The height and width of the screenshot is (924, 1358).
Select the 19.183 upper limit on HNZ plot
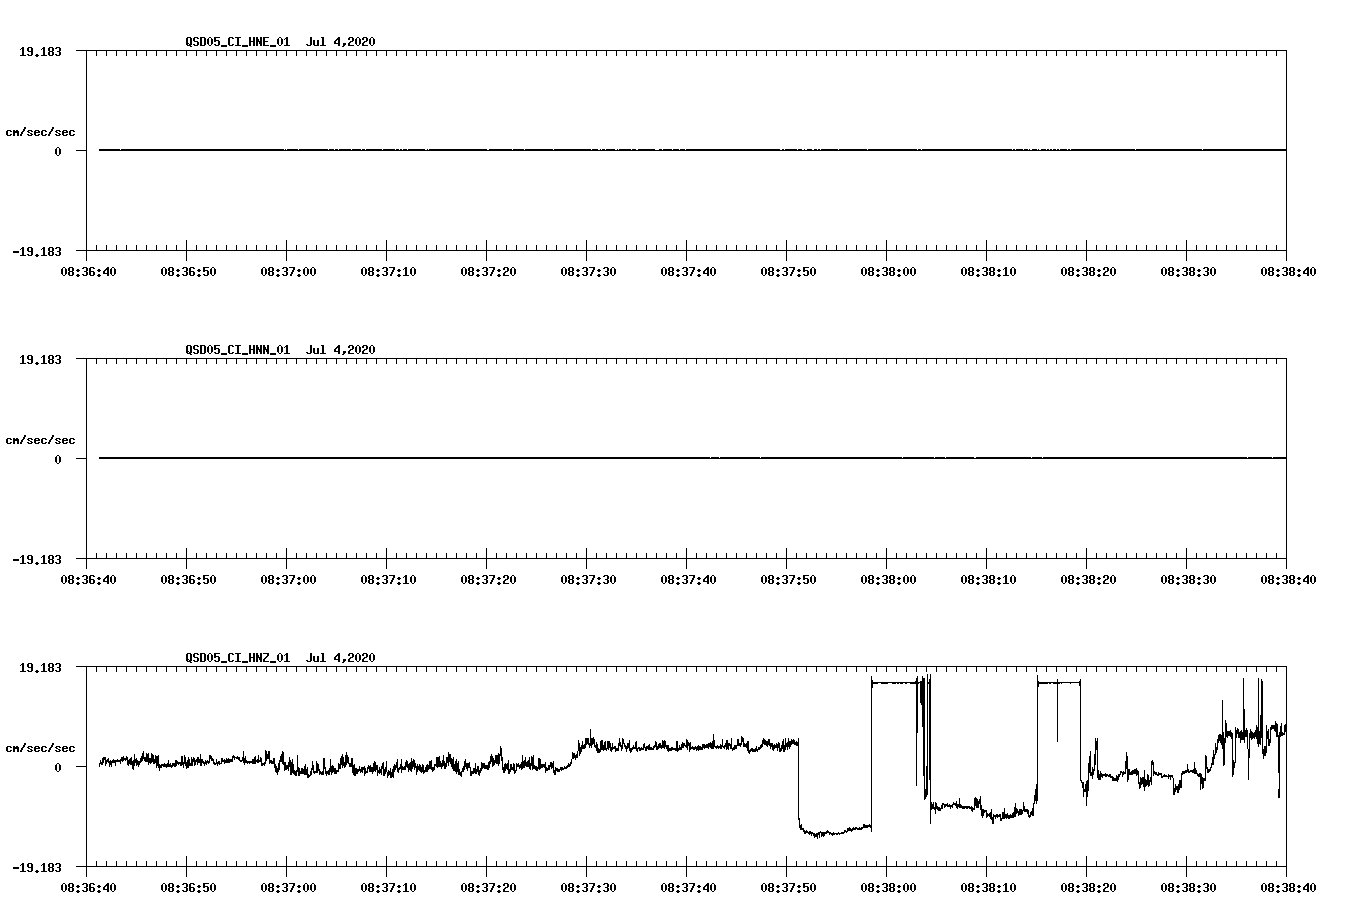click(x=40, y=667)
